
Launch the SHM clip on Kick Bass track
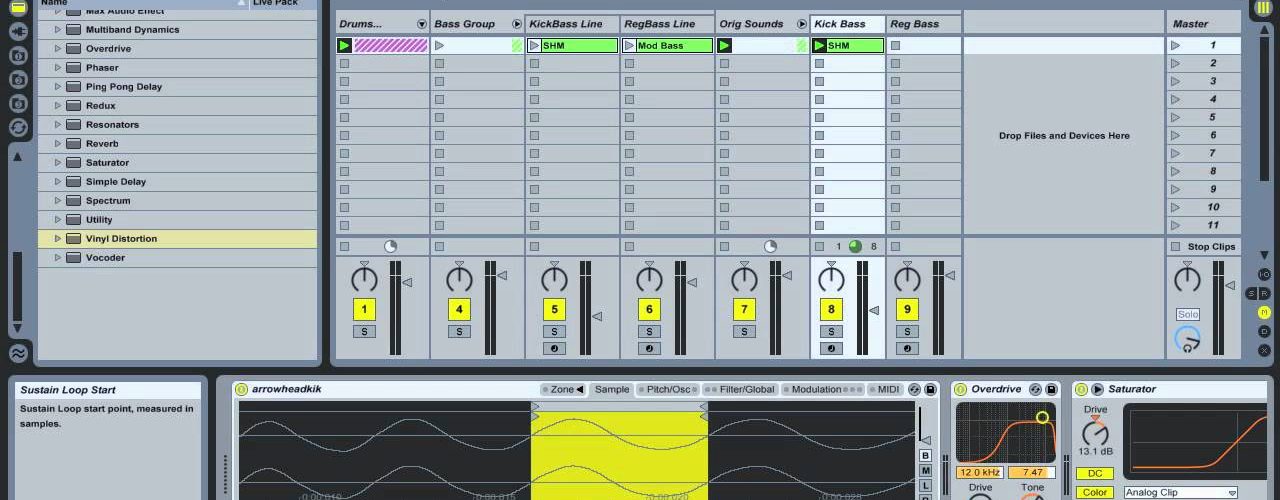[x=819, y=45]
